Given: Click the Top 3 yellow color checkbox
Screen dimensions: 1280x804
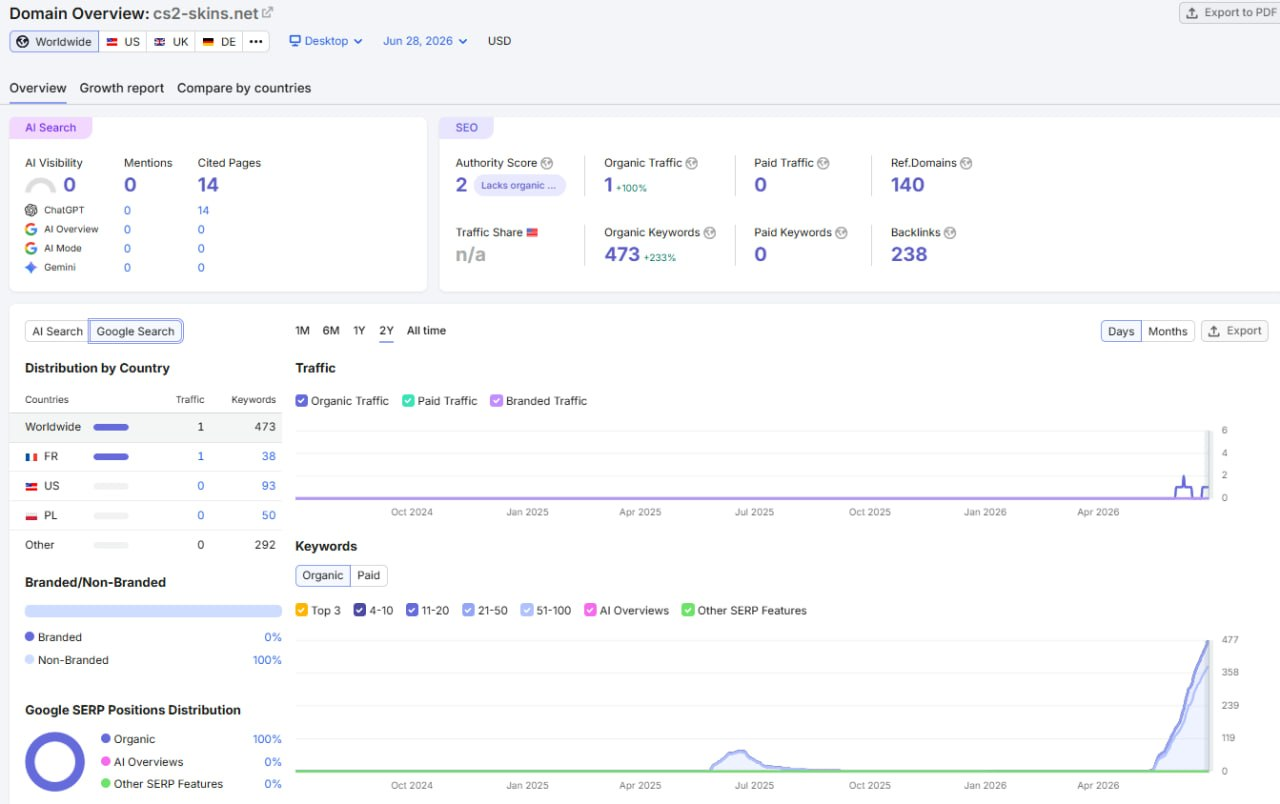Looking at the screenshot, I should (302, 610).
